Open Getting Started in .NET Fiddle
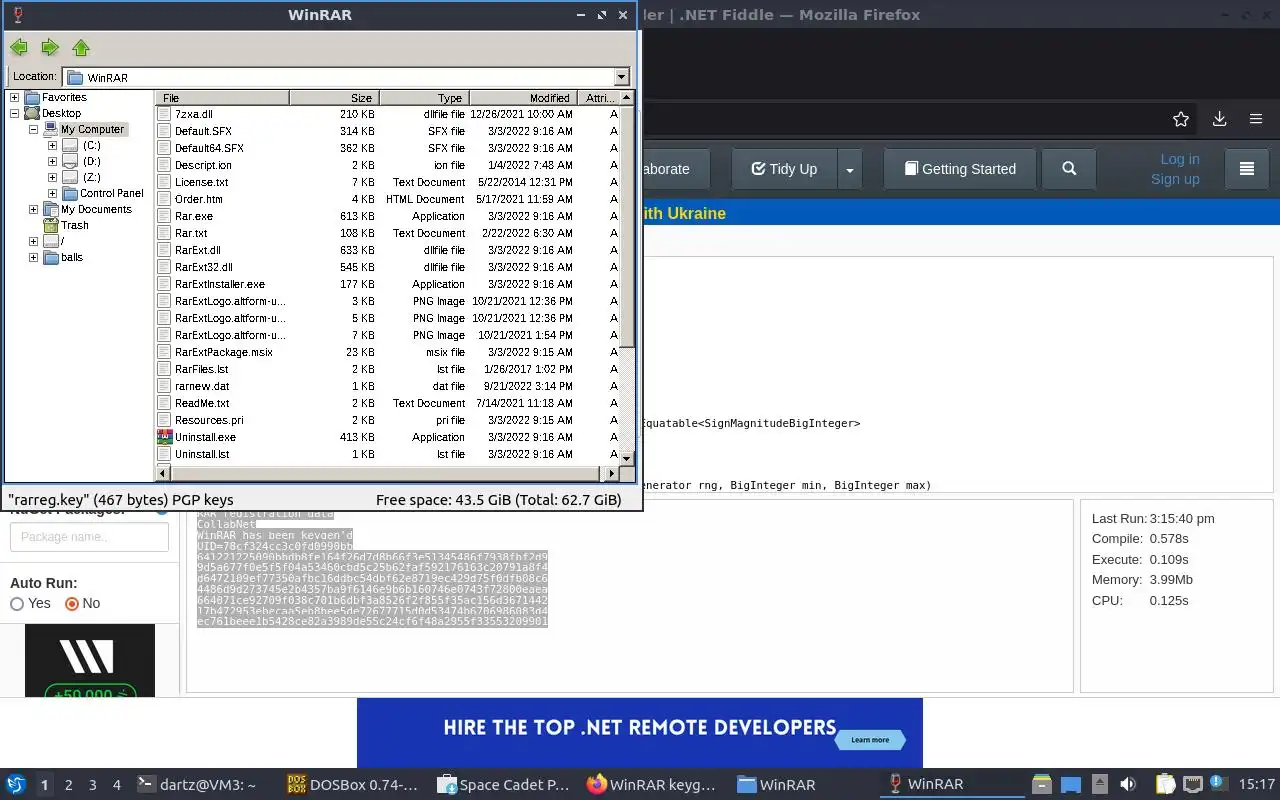 point(960,169)
